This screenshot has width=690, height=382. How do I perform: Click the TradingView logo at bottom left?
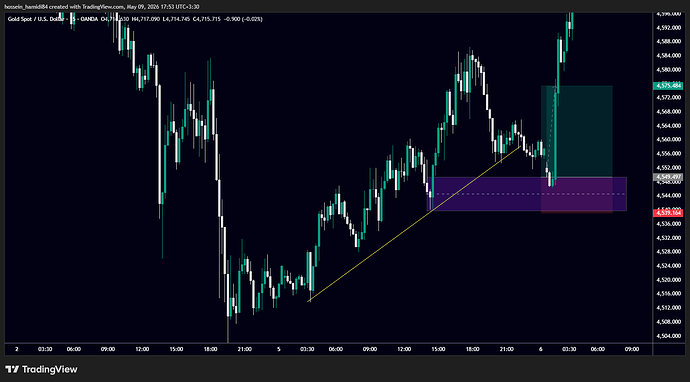[x=41, y=369]
